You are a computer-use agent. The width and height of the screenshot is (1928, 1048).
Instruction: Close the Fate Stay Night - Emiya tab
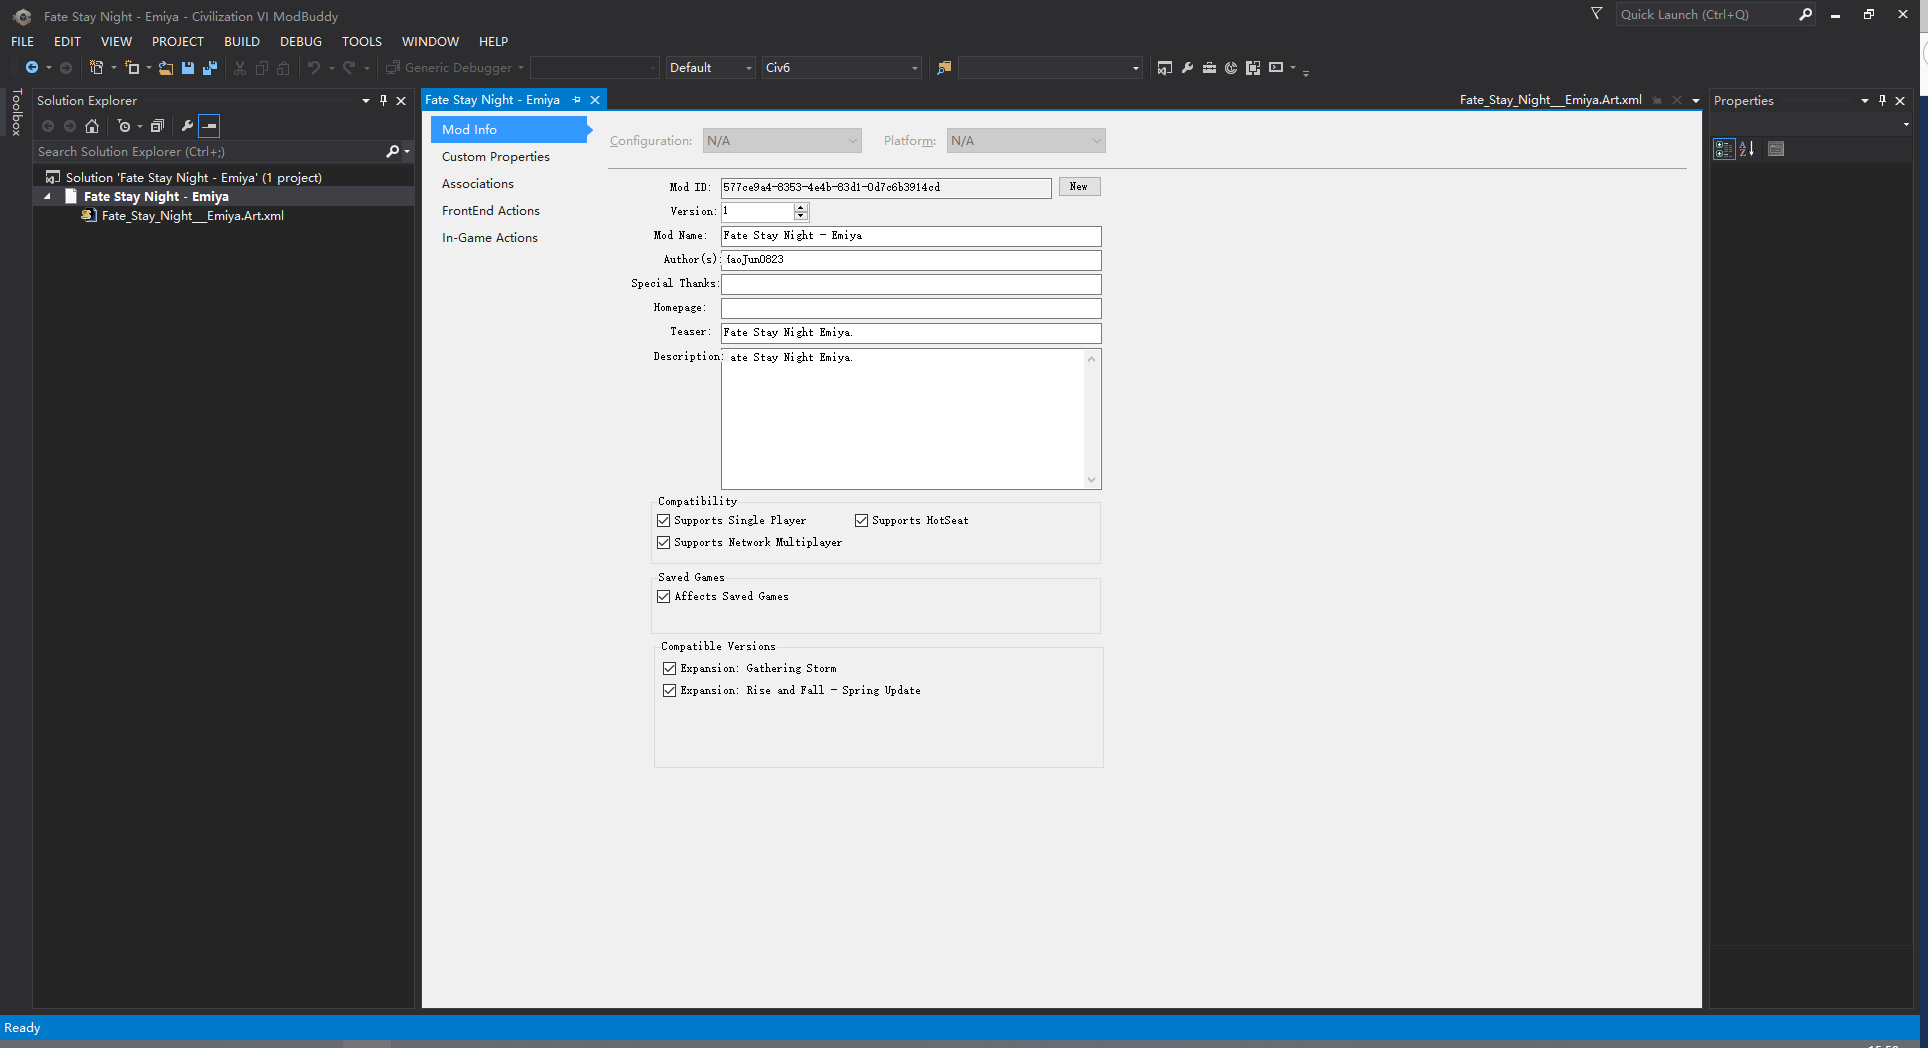click(595, 100)
